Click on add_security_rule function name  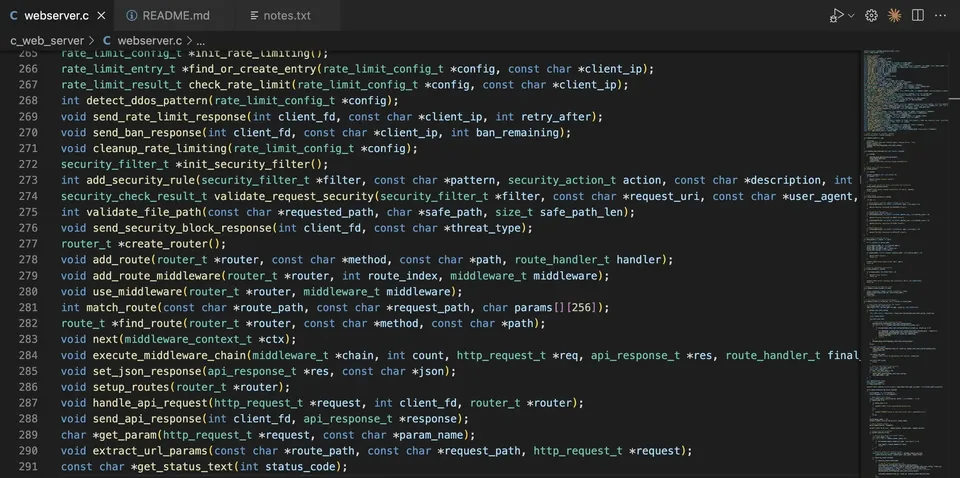click(x=141, y=180)
